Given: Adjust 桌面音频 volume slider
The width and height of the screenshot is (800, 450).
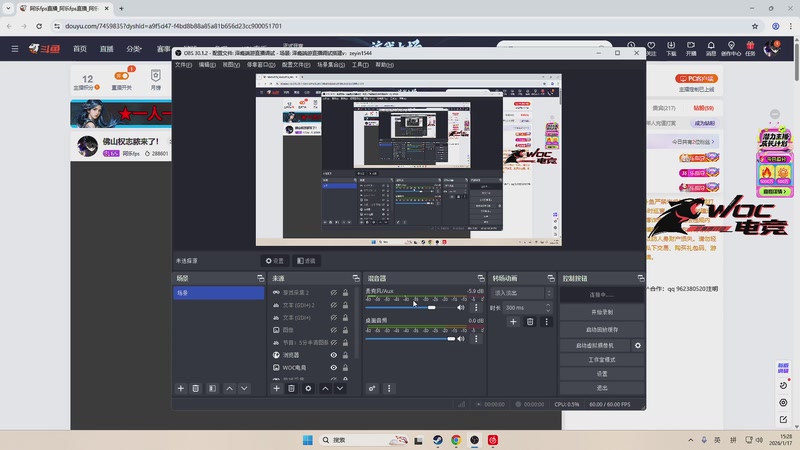Looking at the screenshot, I should (x=410, y=339).
